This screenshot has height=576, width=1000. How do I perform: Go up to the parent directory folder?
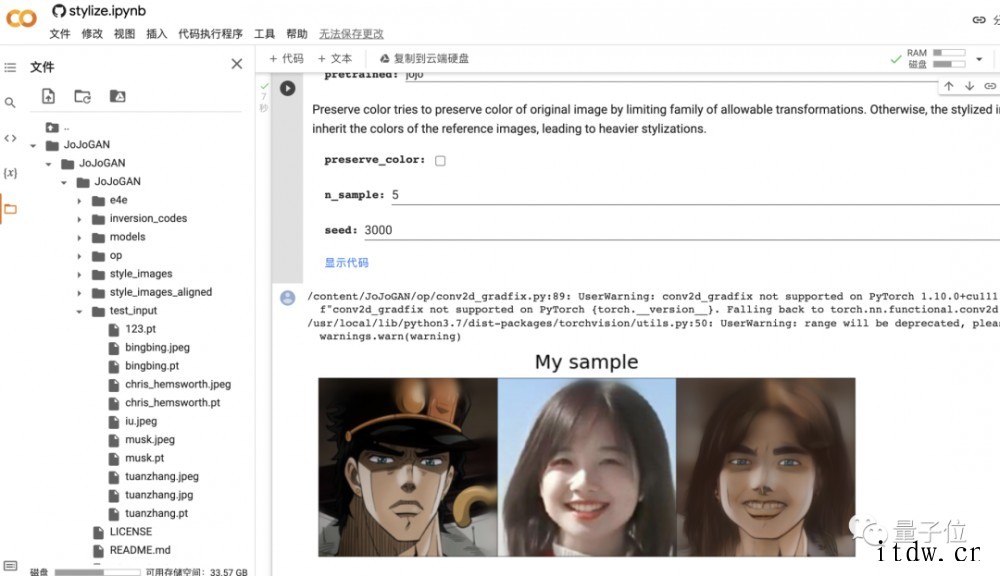click(52, 128)
